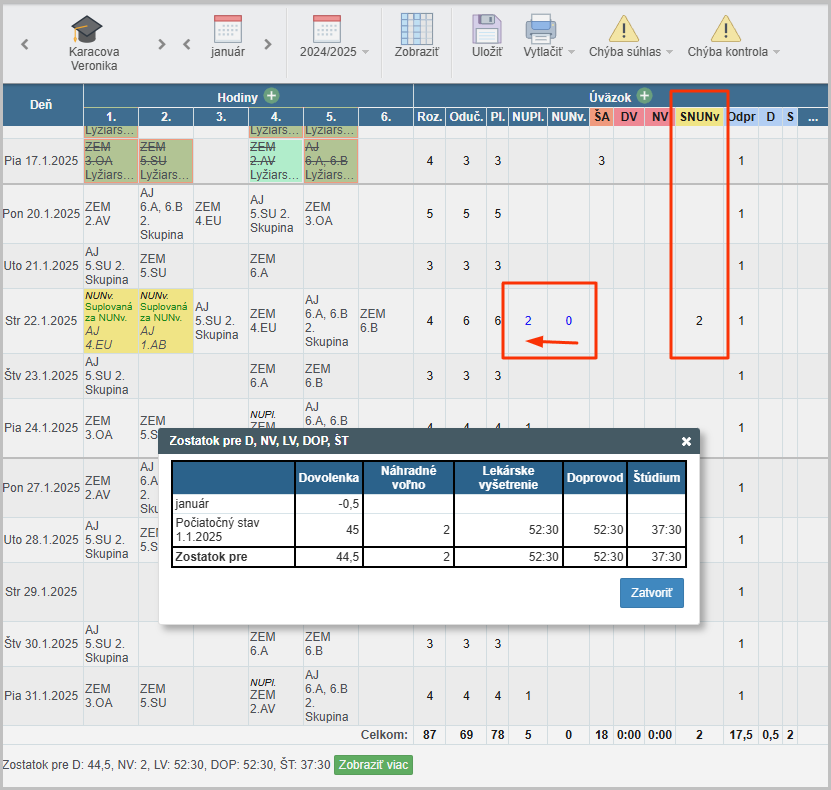831x790 pixels.
Task: Save using the Uložiť floppy disk icon
Action: pos(487,29)
